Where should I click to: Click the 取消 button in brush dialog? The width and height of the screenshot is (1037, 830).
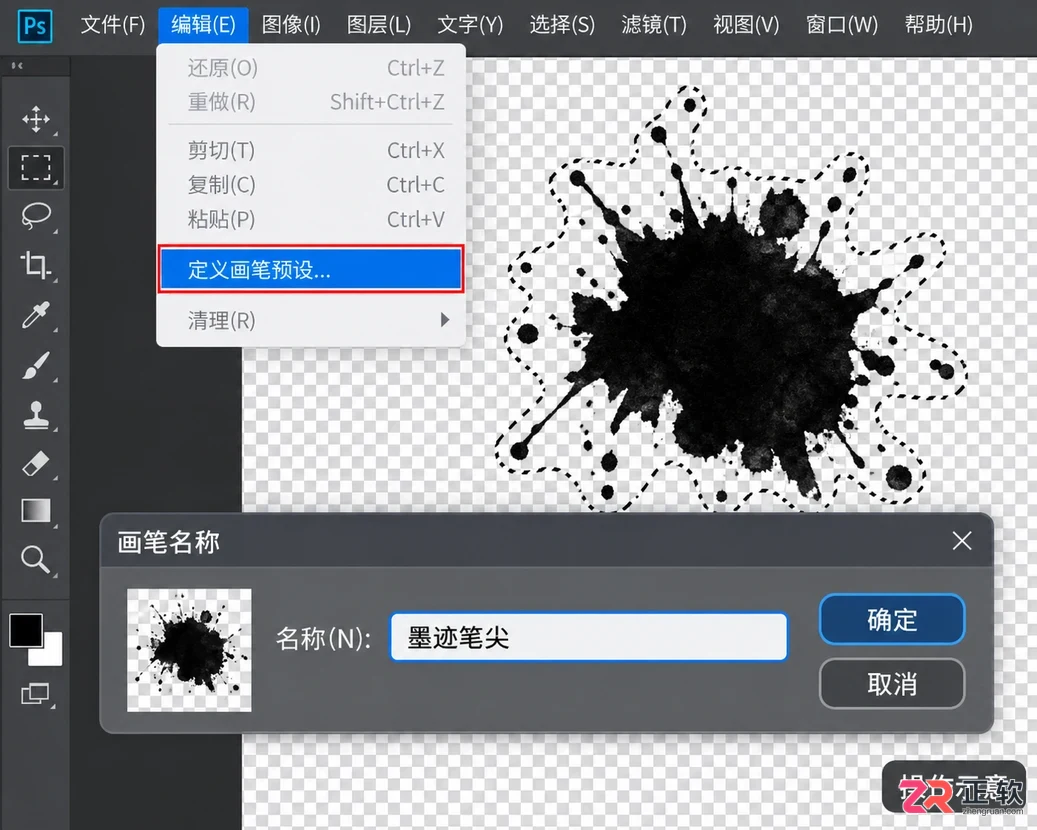coord(892,683)
